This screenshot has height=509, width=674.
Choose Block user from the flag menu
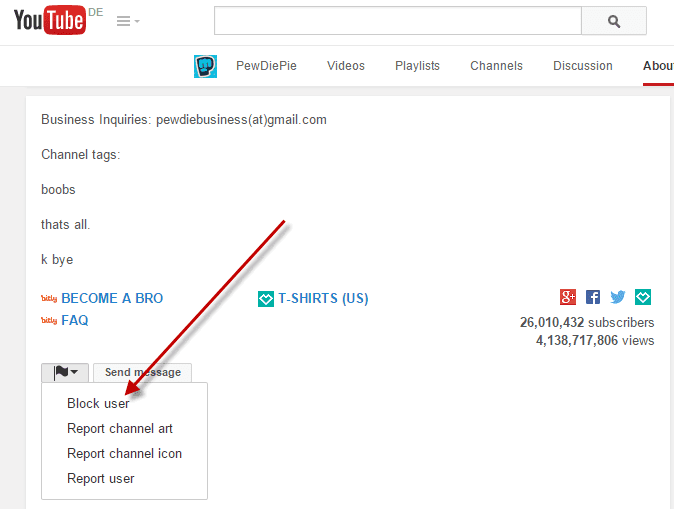[x=98, y=403]
